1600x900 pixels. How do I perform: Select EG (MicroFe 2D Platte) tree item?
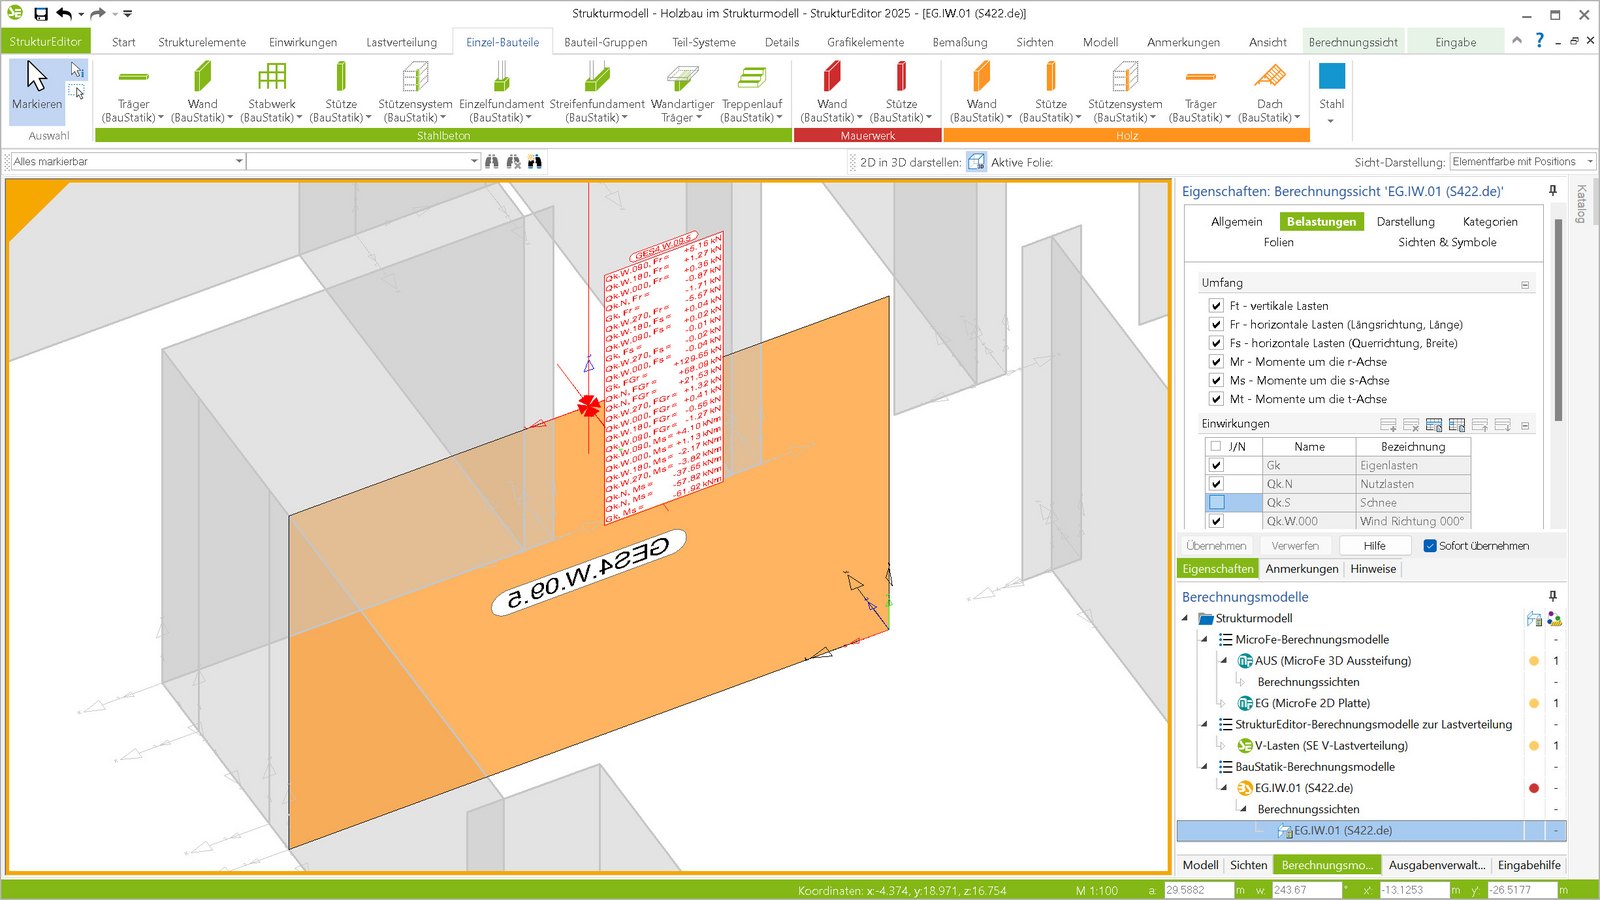(x=1312, y=703)
